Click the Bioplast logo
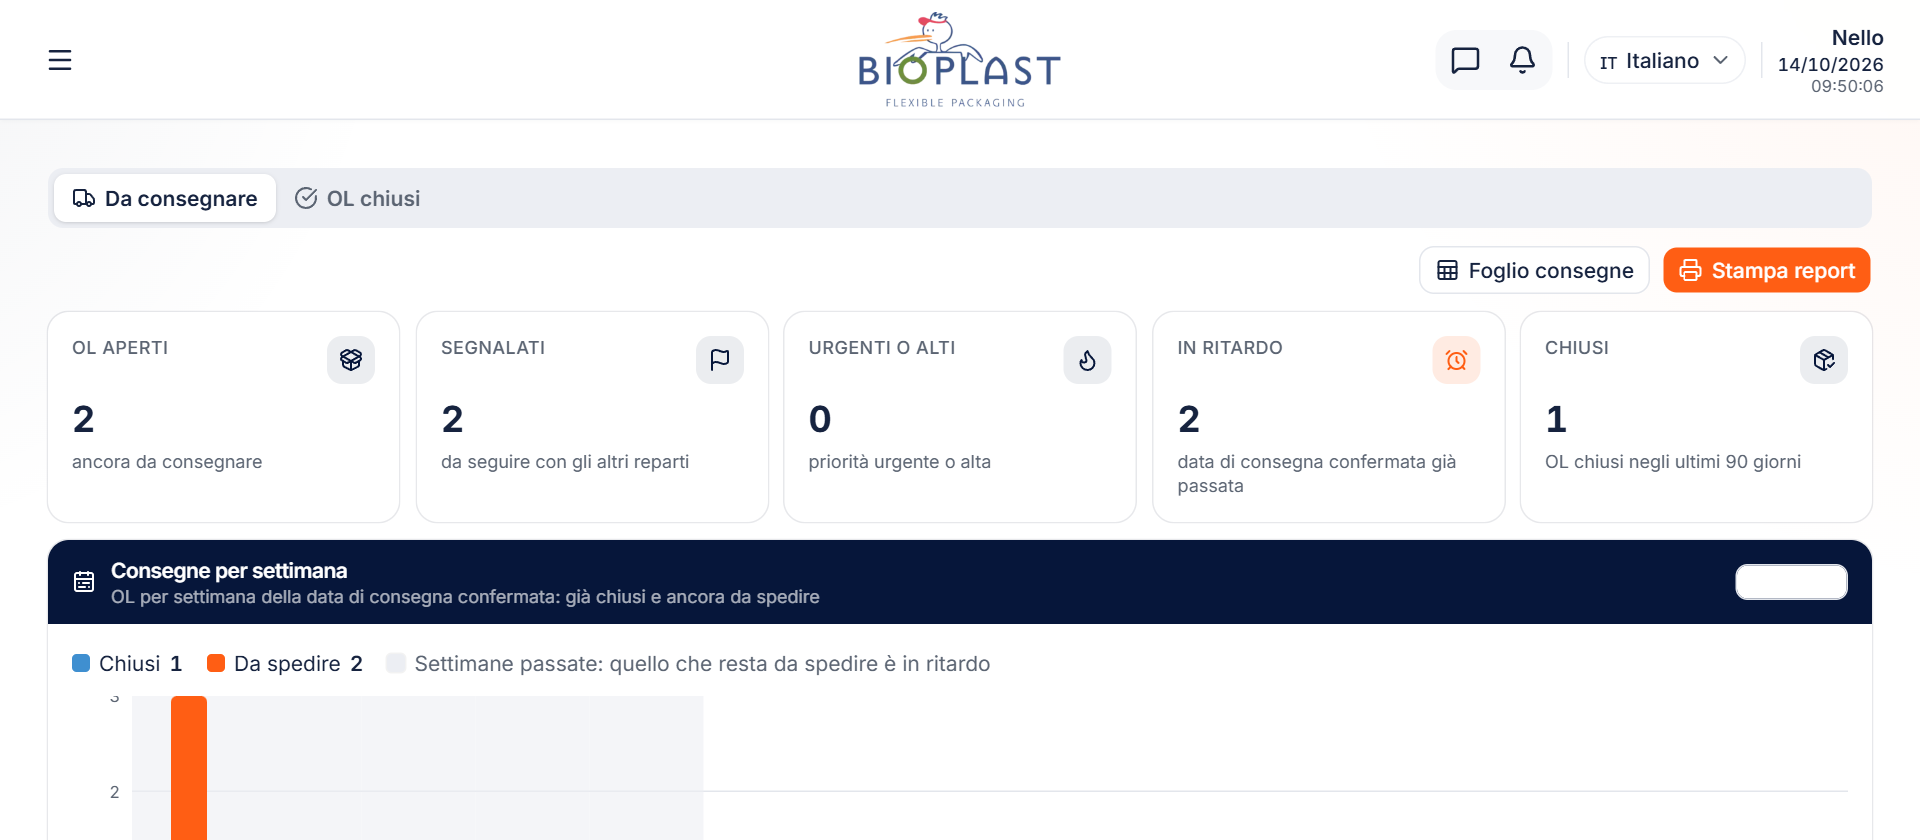The width and height of the screenshot is (1920, 840). 959,60
